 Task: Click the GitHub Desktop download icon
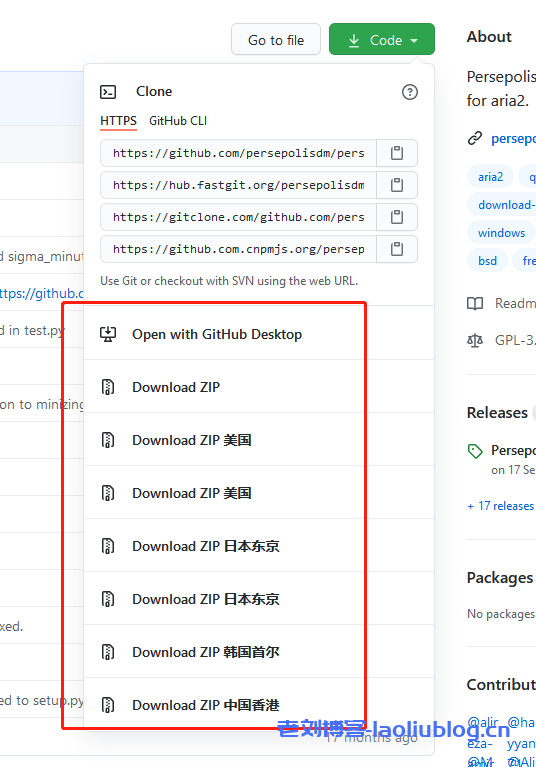(x=108, y=334)
